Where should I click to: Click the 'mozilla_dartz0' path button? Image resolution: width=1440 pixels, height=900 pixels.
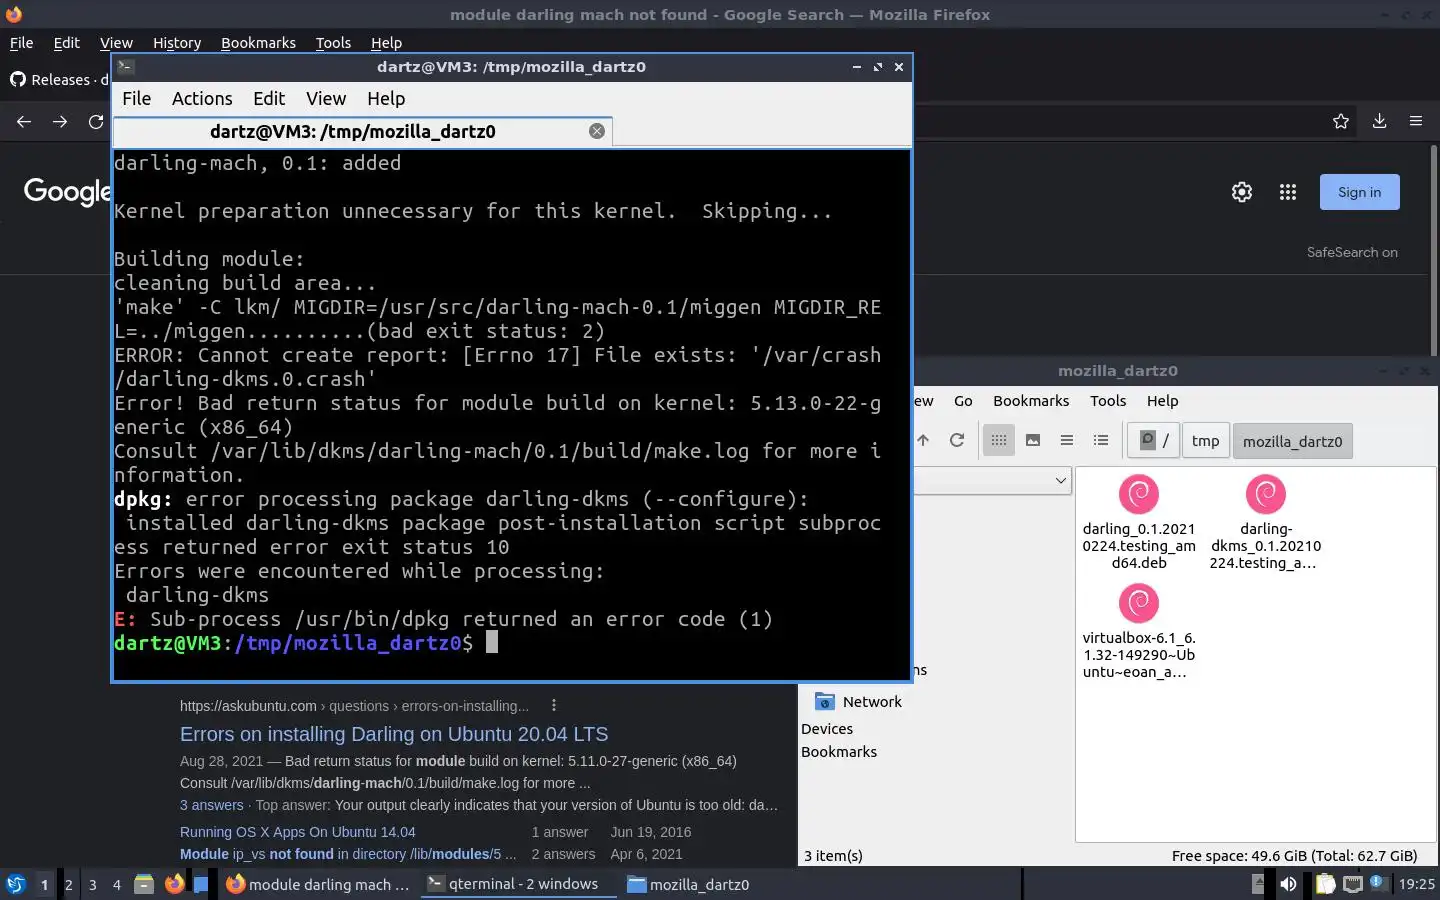point(1292,441)
